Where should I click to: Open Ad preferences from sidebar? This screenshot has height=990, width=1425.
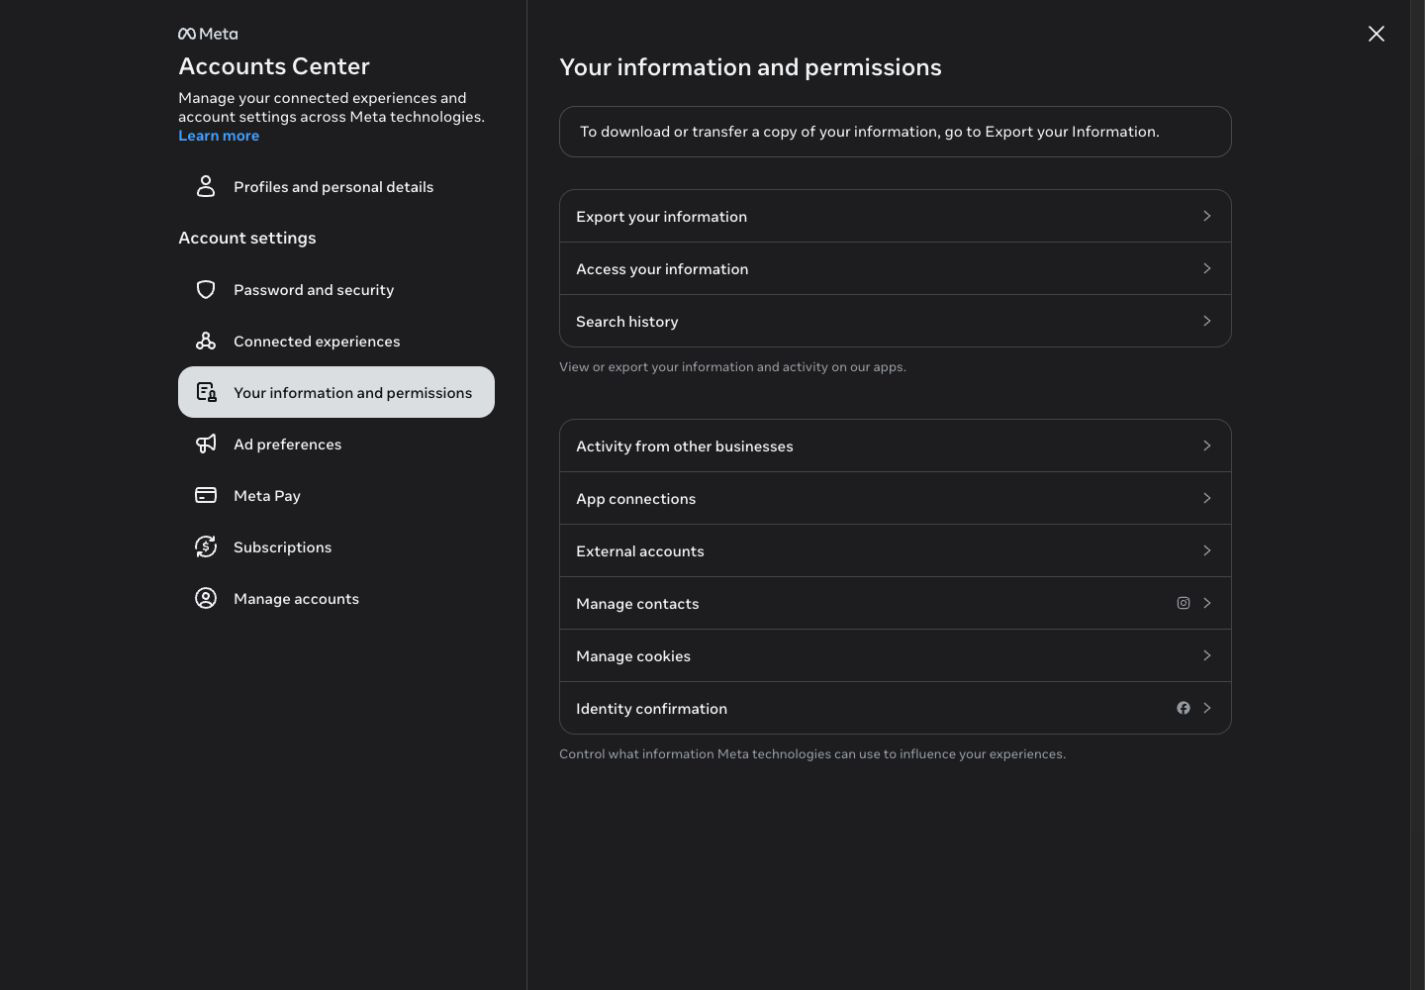(336, 444)
